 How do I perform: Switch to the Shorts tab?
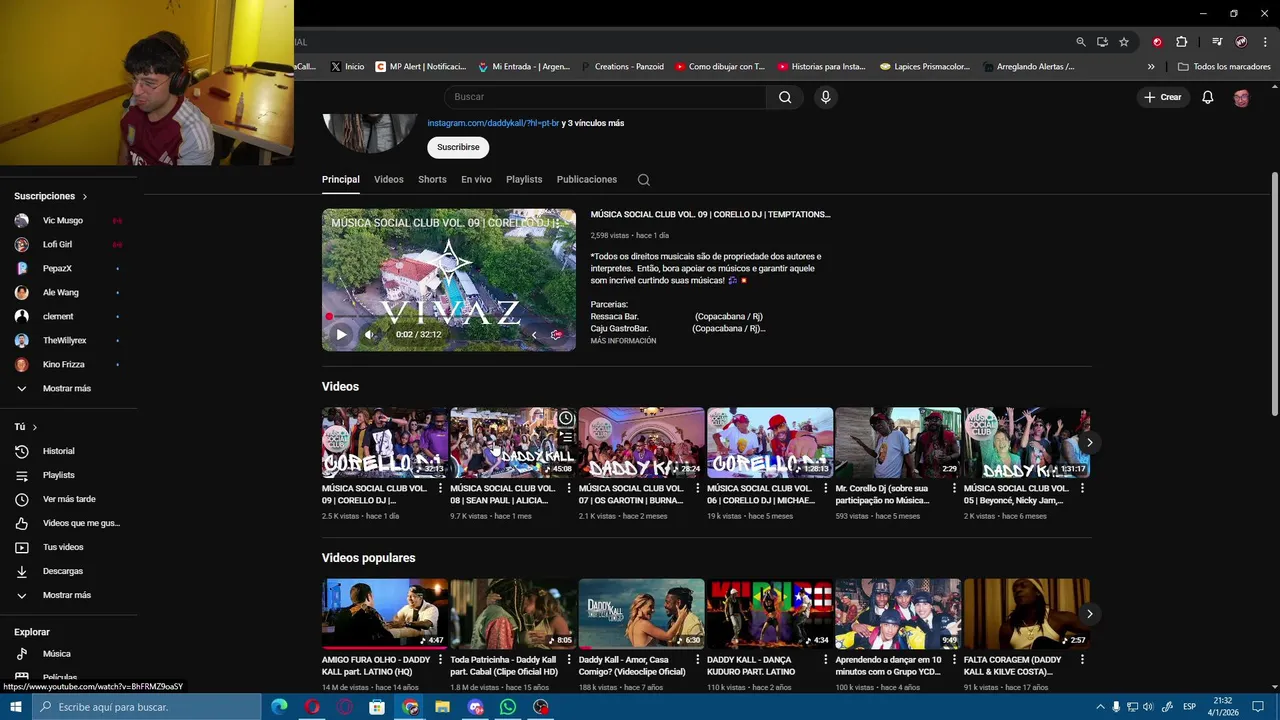432,180
